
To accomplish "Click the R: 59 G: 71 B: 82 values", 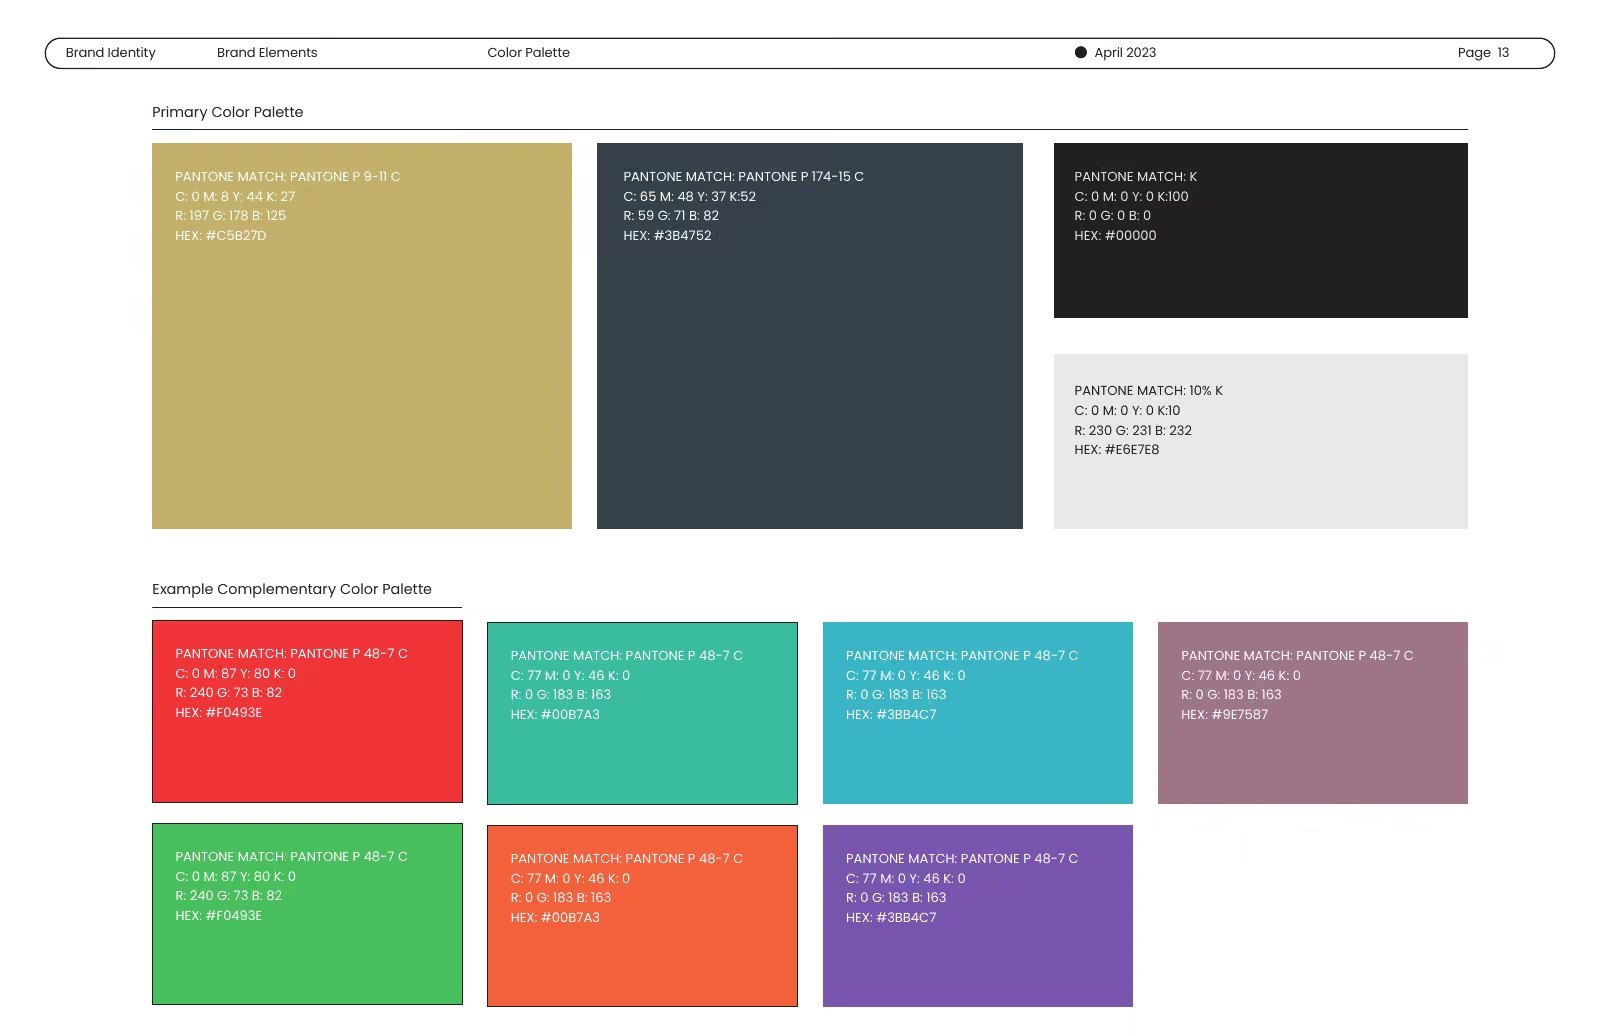I will pos(671,216).
